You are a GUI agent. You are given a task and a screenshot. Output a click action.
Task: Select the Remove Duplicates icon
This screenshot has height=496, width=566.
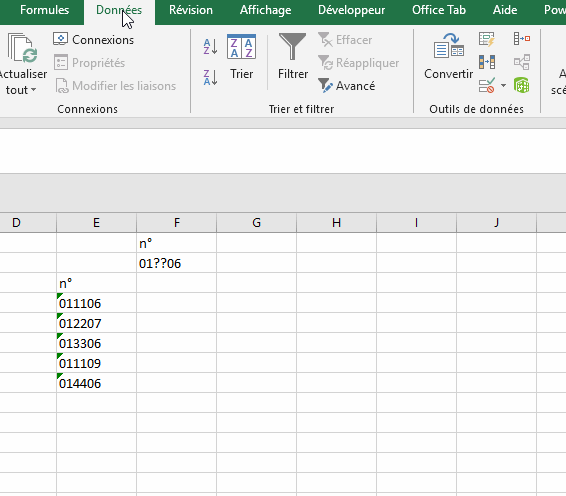point(487,62)
